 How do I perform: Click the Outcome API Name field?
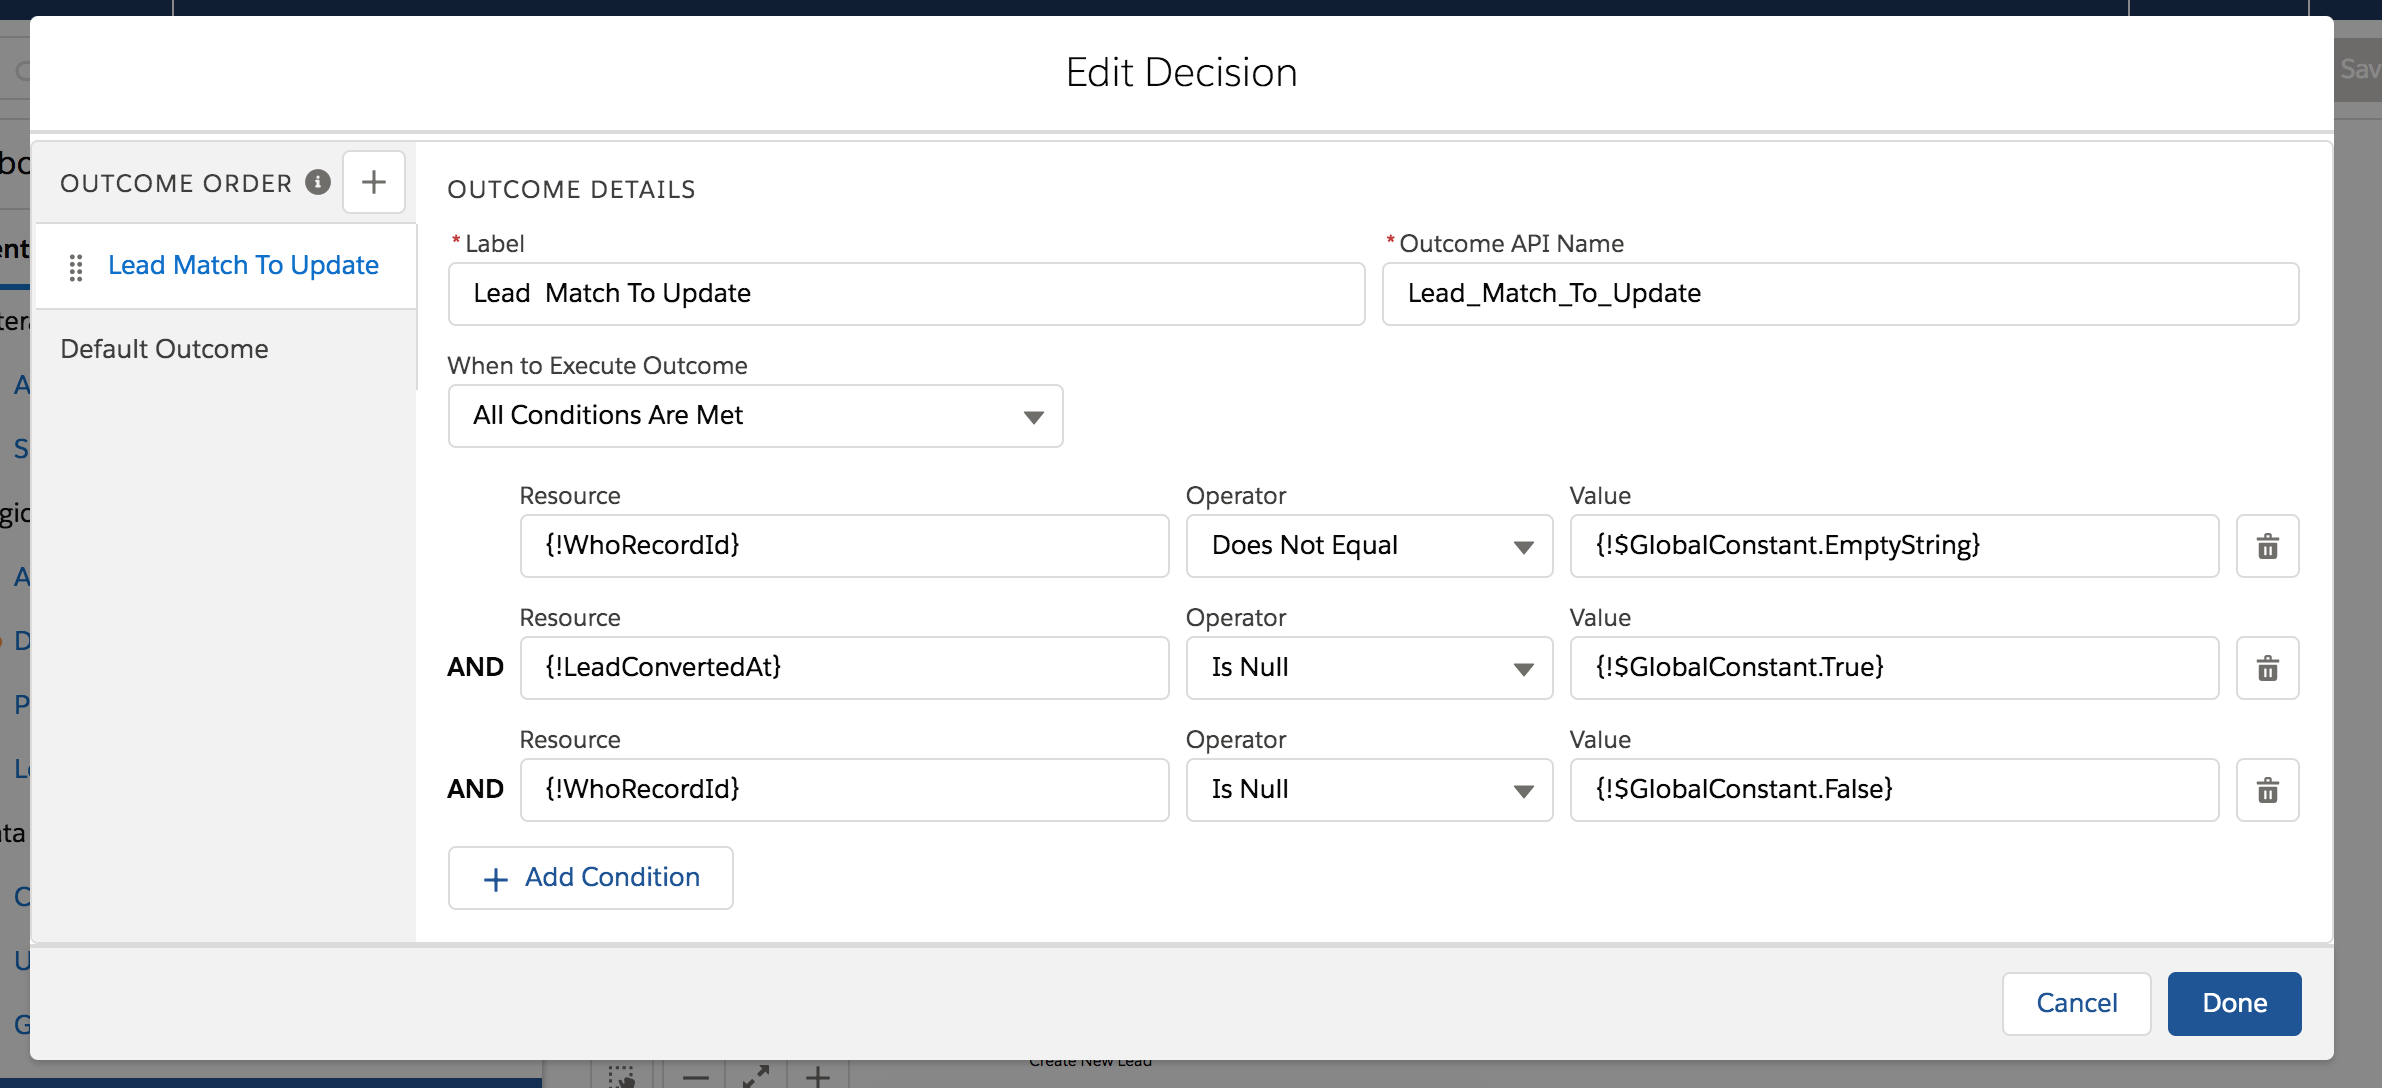(x=1839, y=294)
